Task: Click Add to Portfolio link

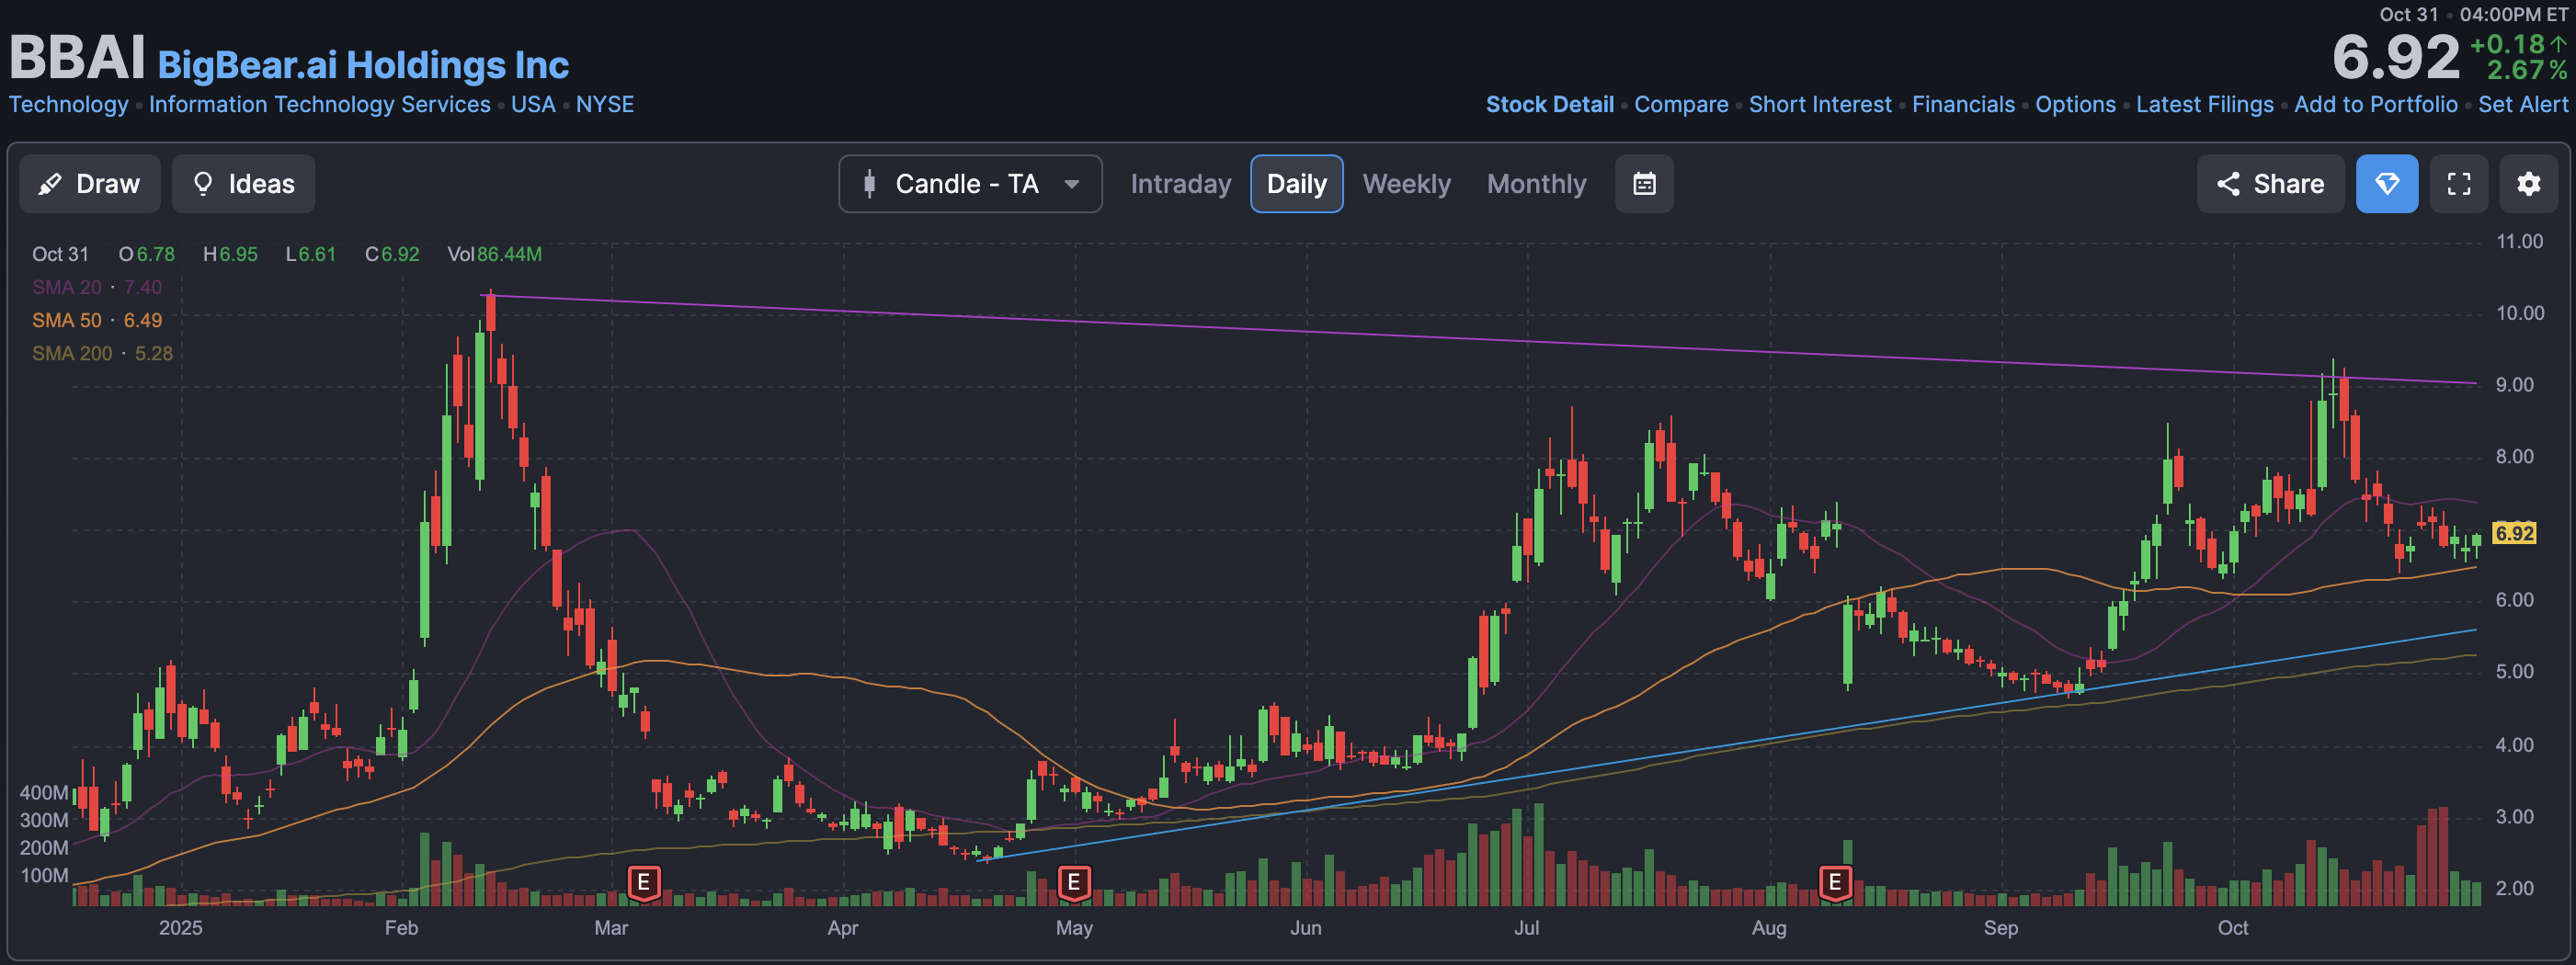Action: 2375,105
